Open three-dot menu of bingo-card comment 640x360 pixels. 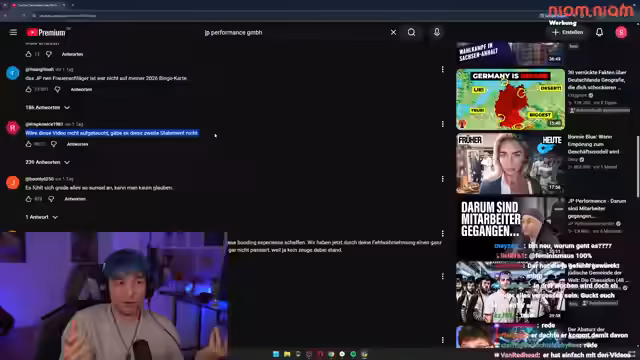pos(442,69)
